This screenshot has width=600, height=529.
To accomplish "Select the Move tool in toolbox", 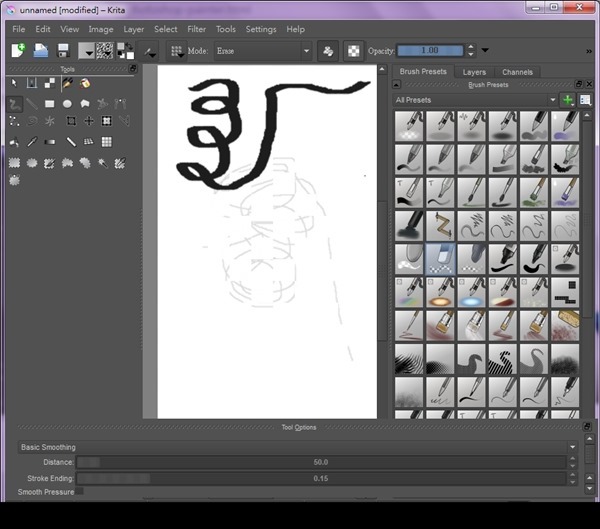I will [x=89, y=121].
